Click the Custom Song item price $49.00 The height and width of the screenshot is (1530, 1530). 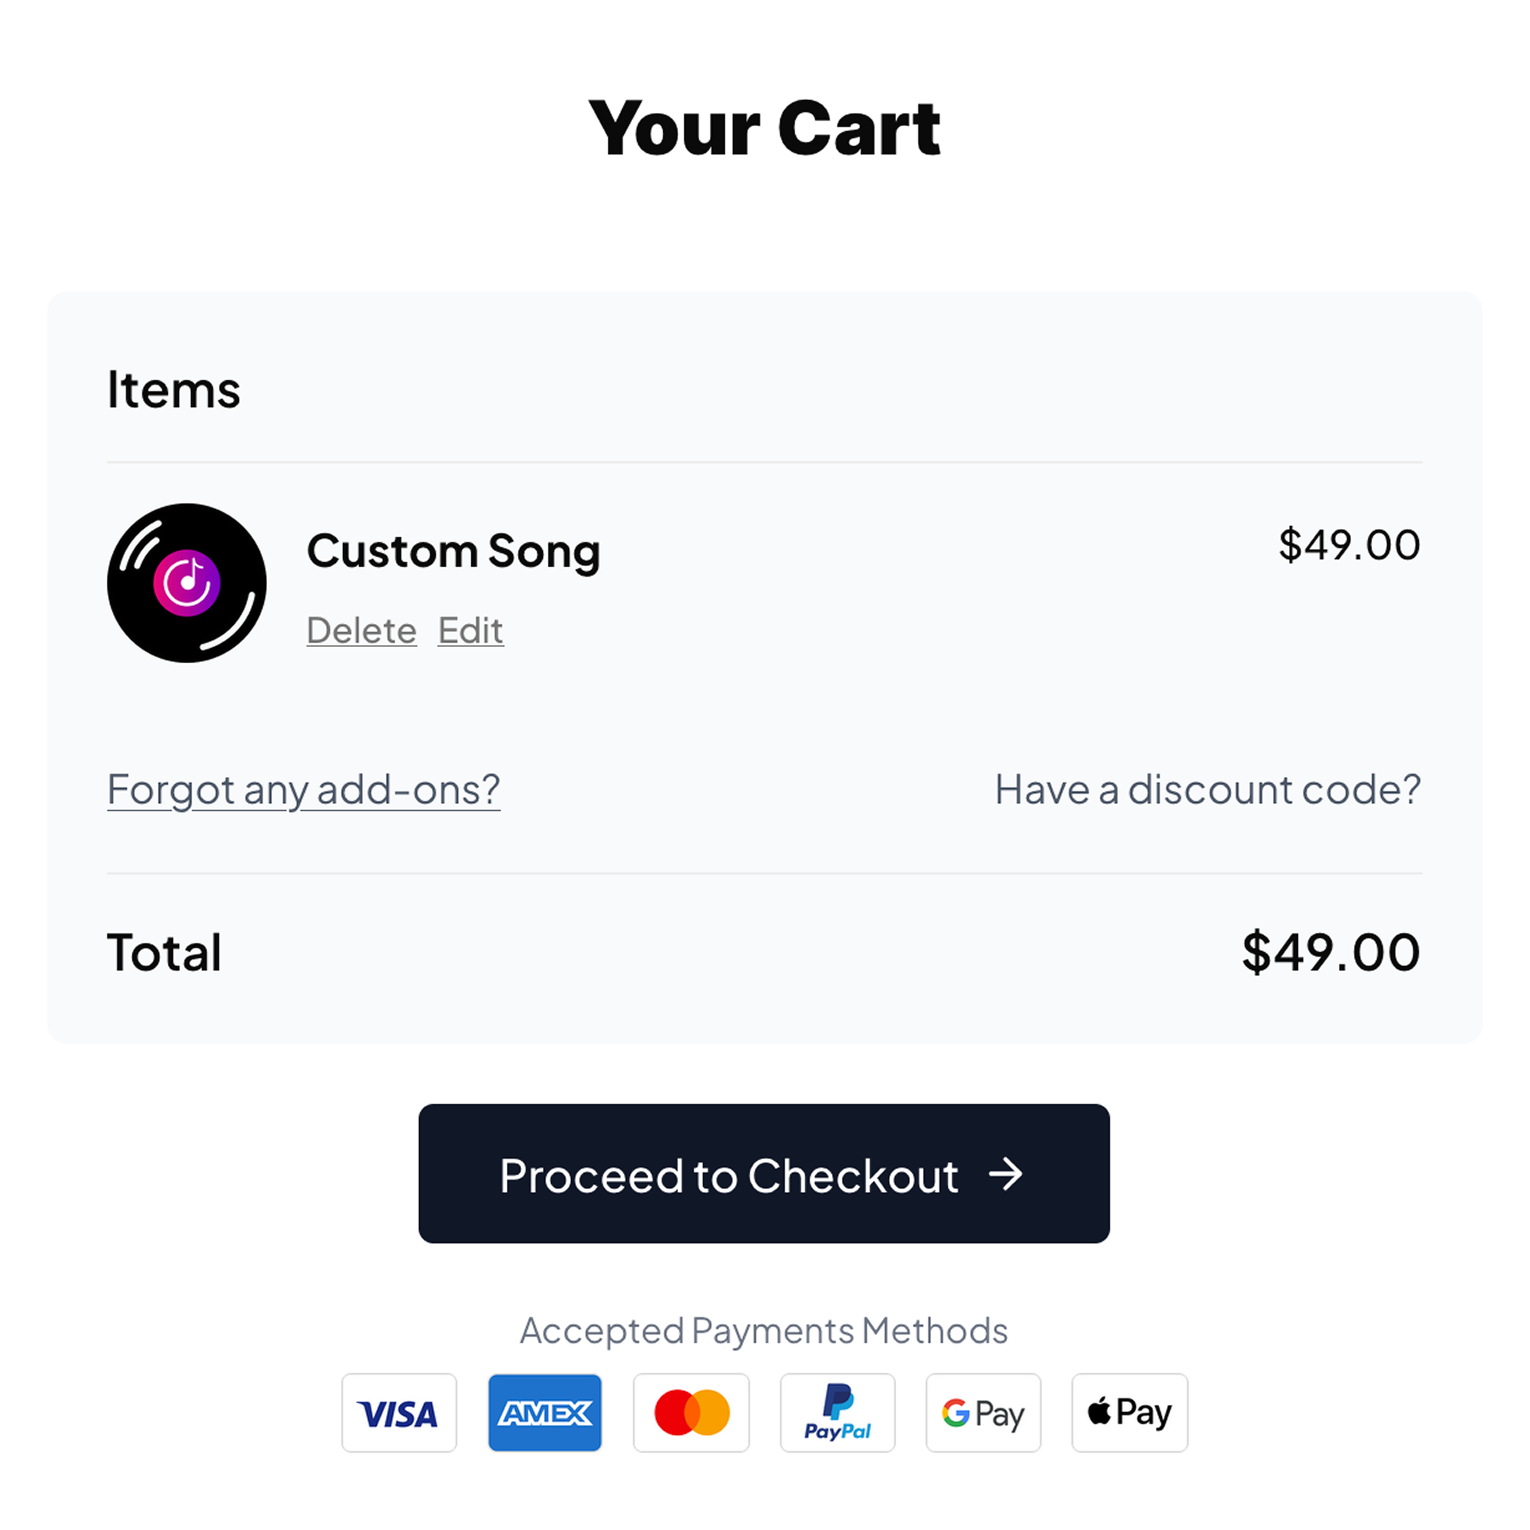click(x=1349, y=545)
